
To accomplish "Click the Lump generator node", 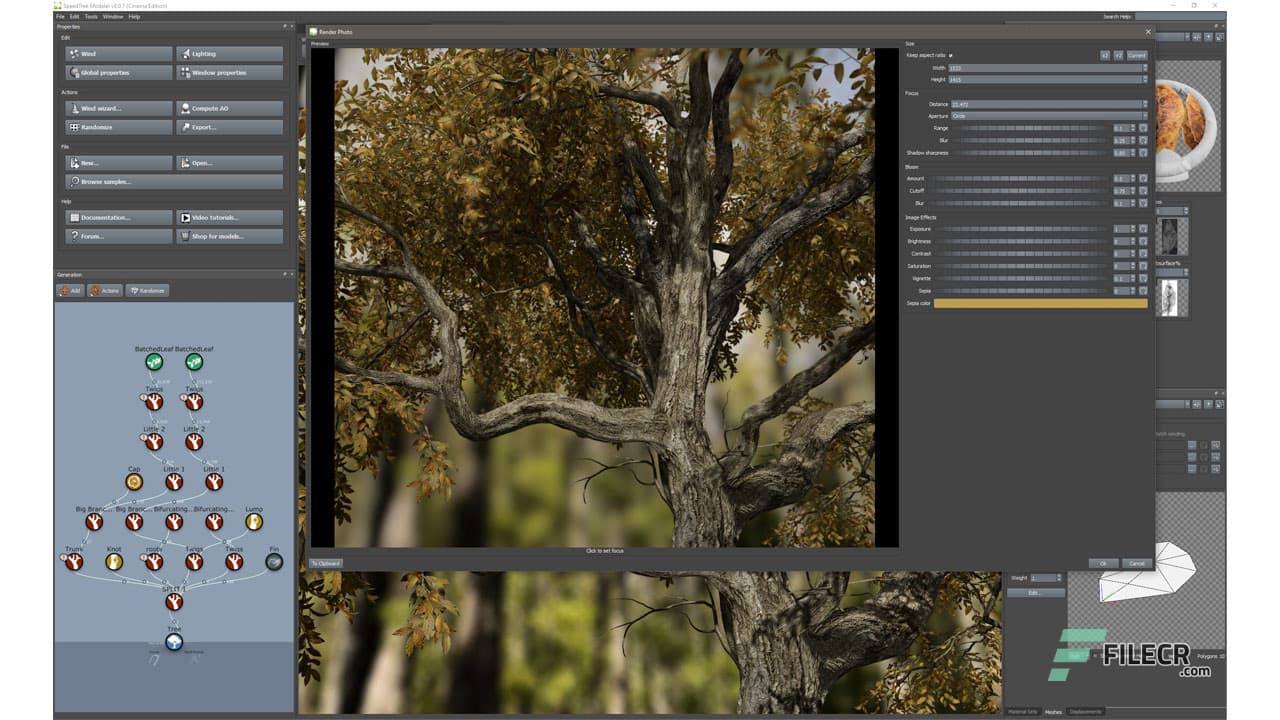I will coord(254,523).
